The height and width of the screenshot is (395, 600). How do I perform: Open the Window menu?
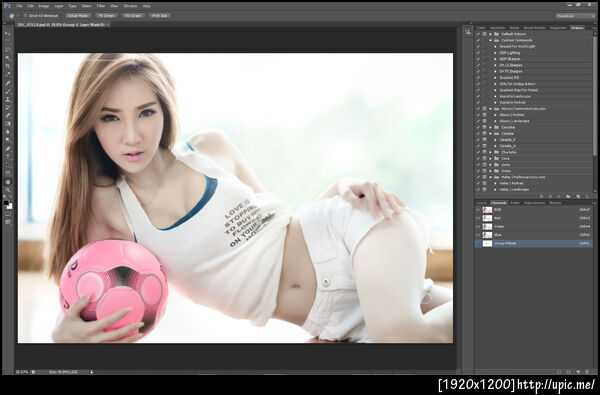(x=130, y=6)
